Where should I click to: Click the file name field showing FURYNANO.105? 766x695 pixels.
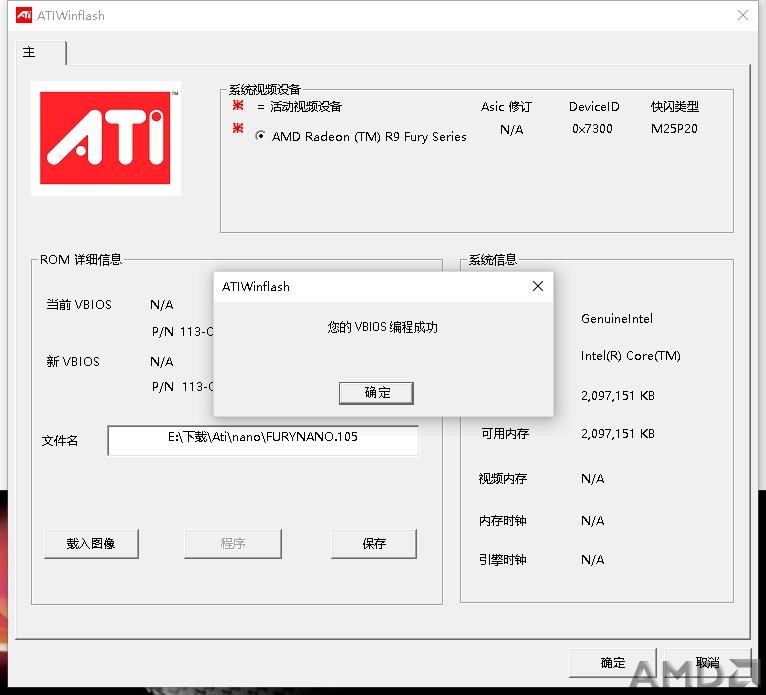pos(263,440)
